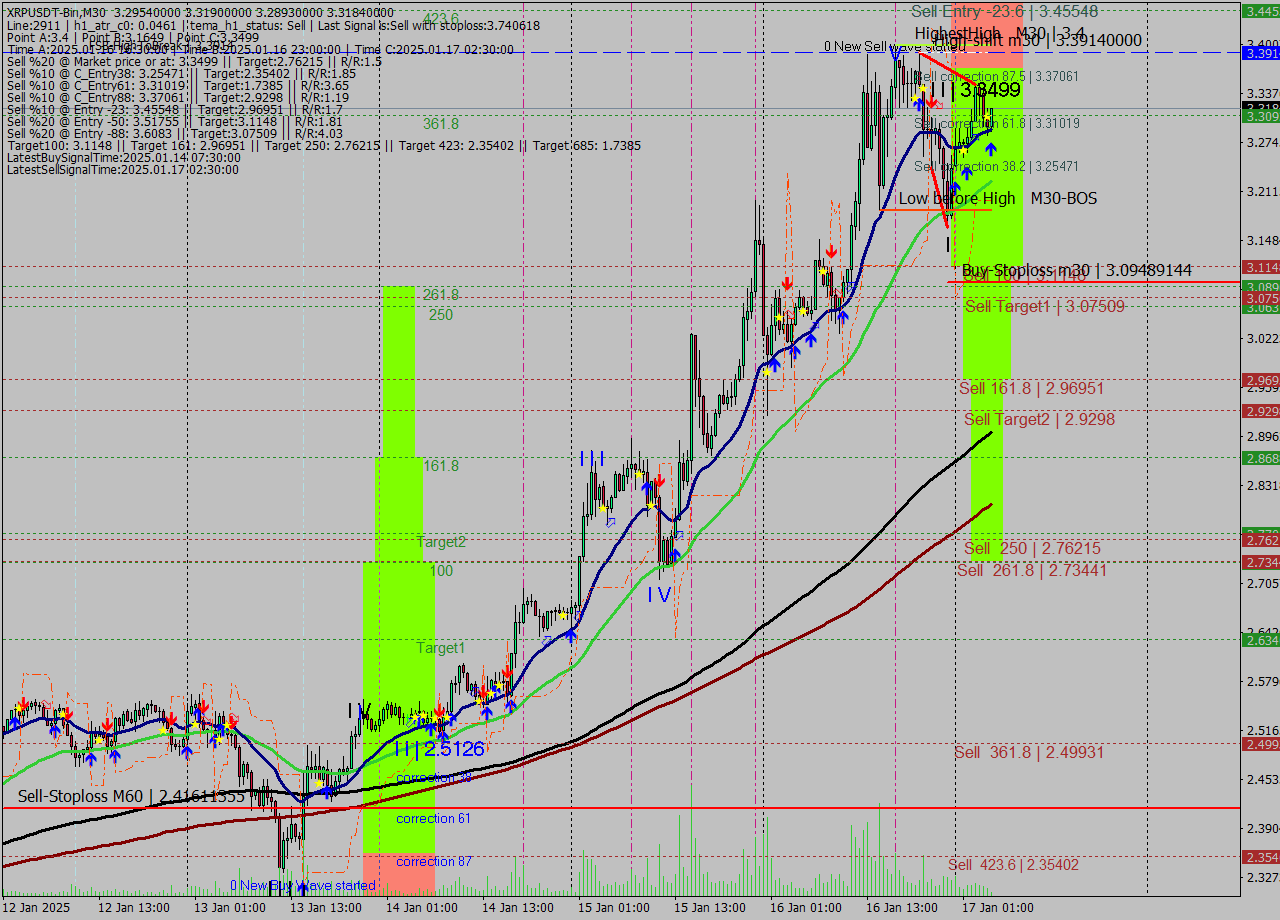
Task: Click the 'Sell Target2 | 2.9298' label
Action: point(1040,419)
